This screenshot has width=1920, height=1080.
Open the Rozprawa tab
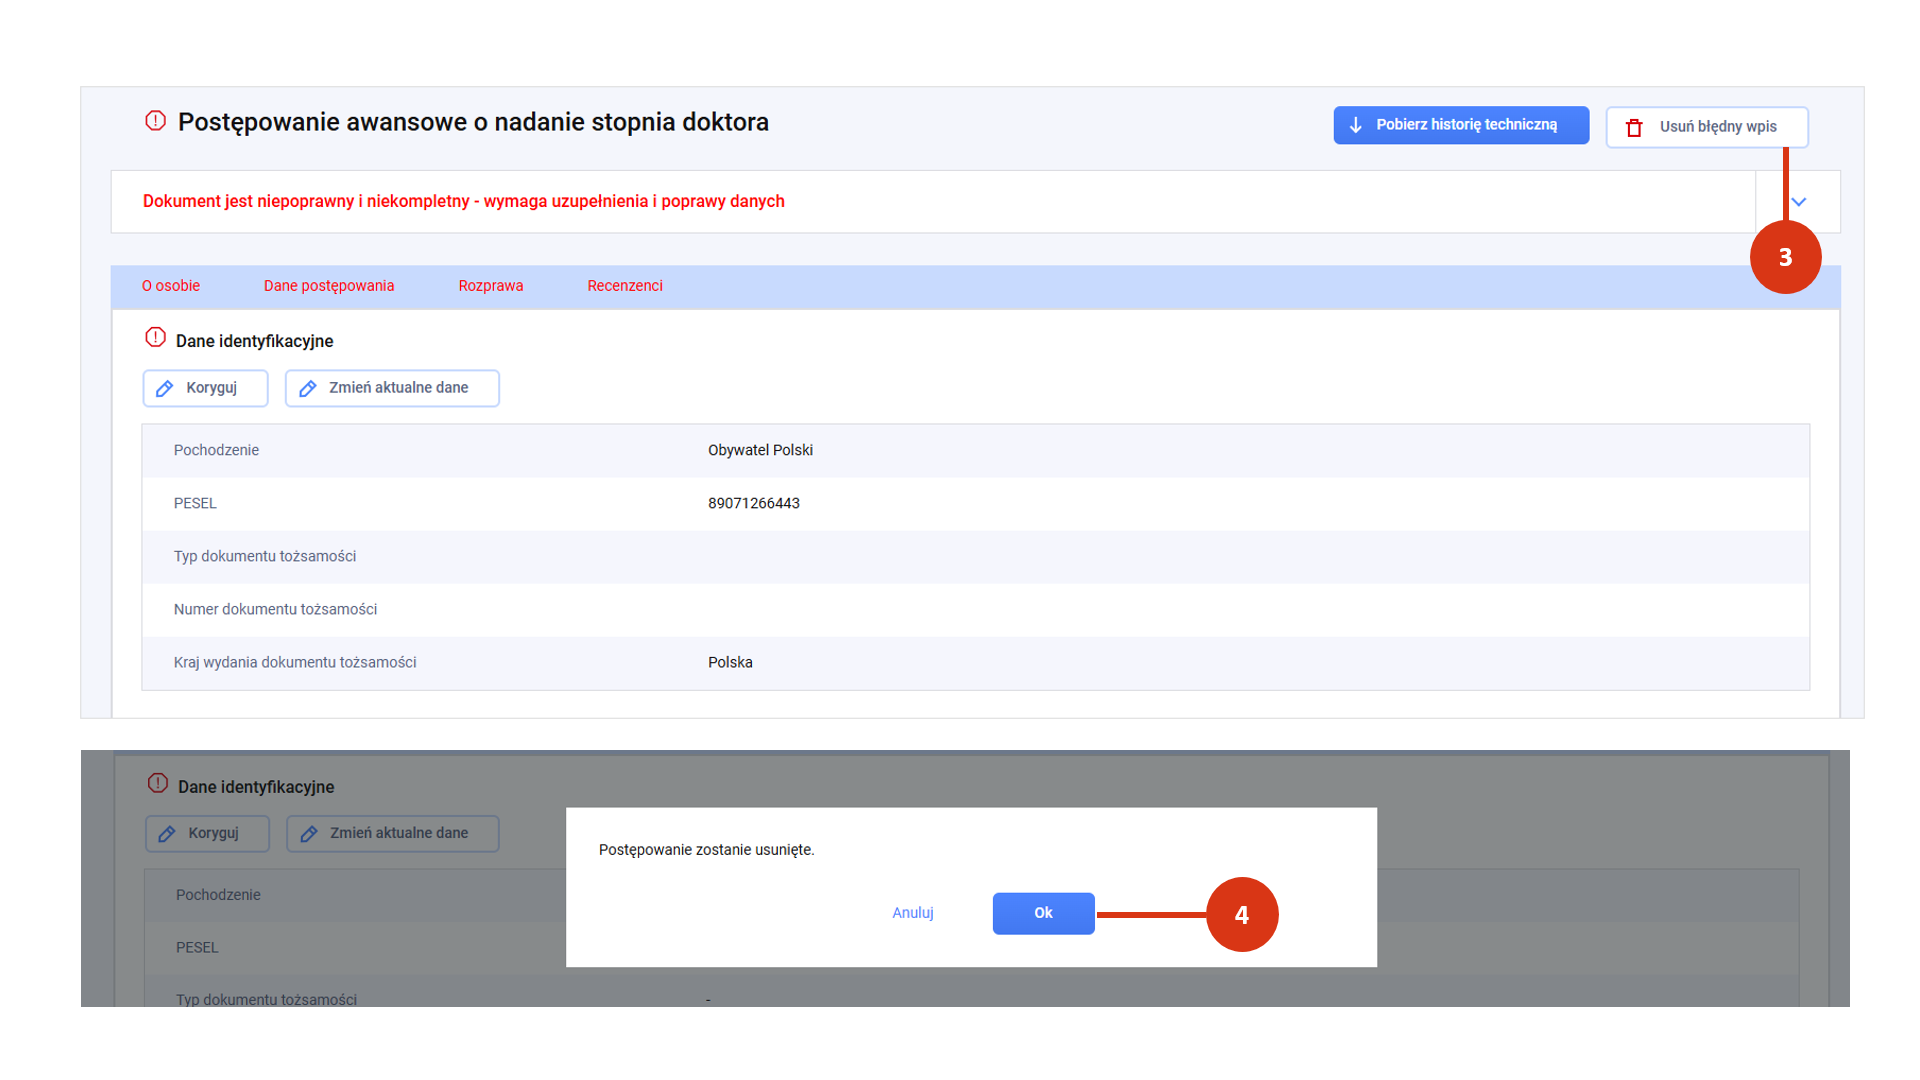click(490, 286)
